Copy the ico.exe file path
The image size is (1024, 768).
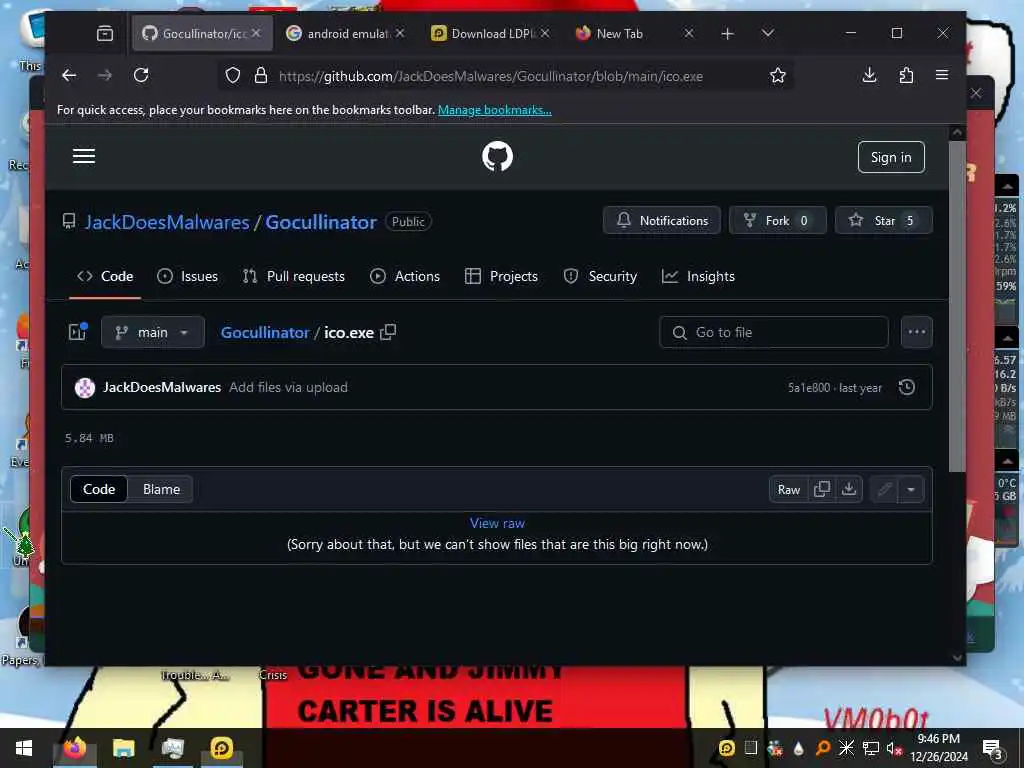(x=388, y=332)
